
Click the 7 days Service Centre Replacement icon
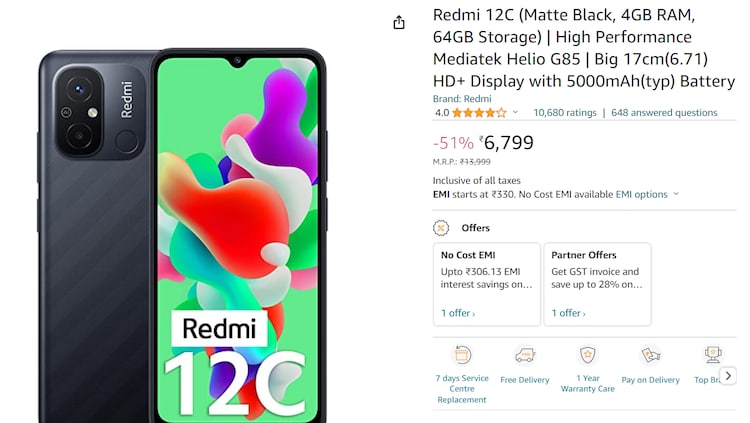point(462,355)
